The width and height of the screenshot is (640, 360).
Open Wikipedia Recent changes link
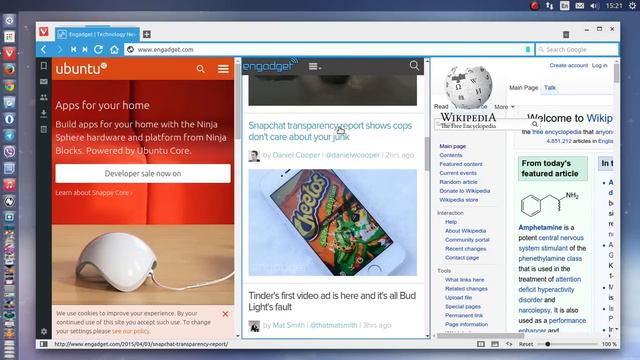click(x=465, y=249)
